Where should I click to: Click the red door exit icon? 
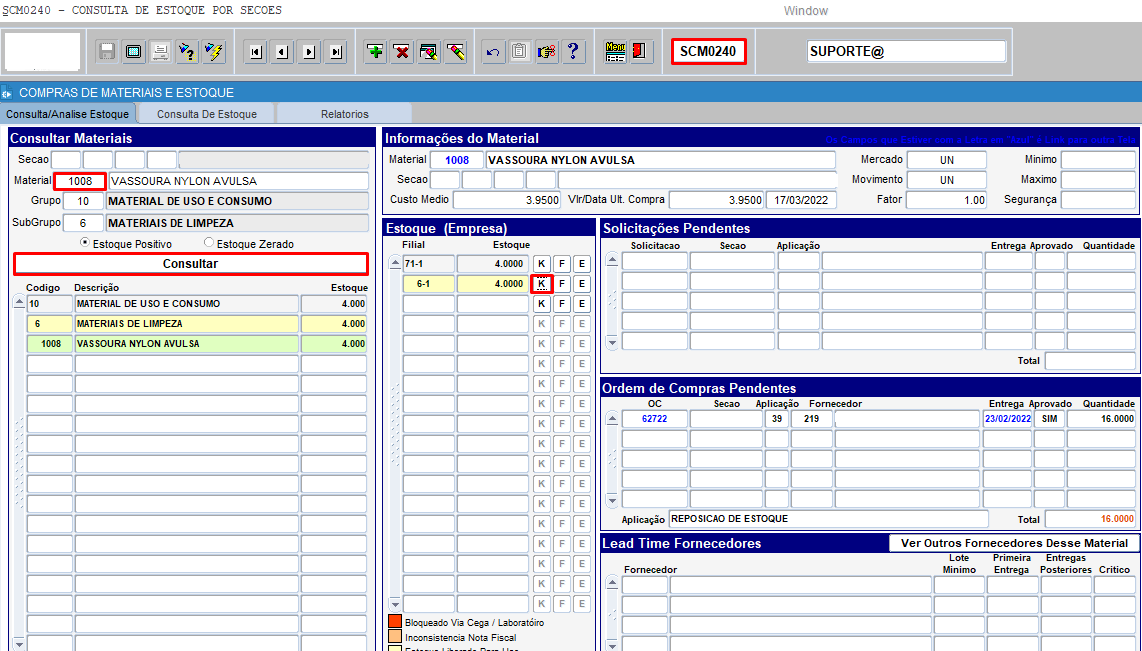click(x=642, y=52)
